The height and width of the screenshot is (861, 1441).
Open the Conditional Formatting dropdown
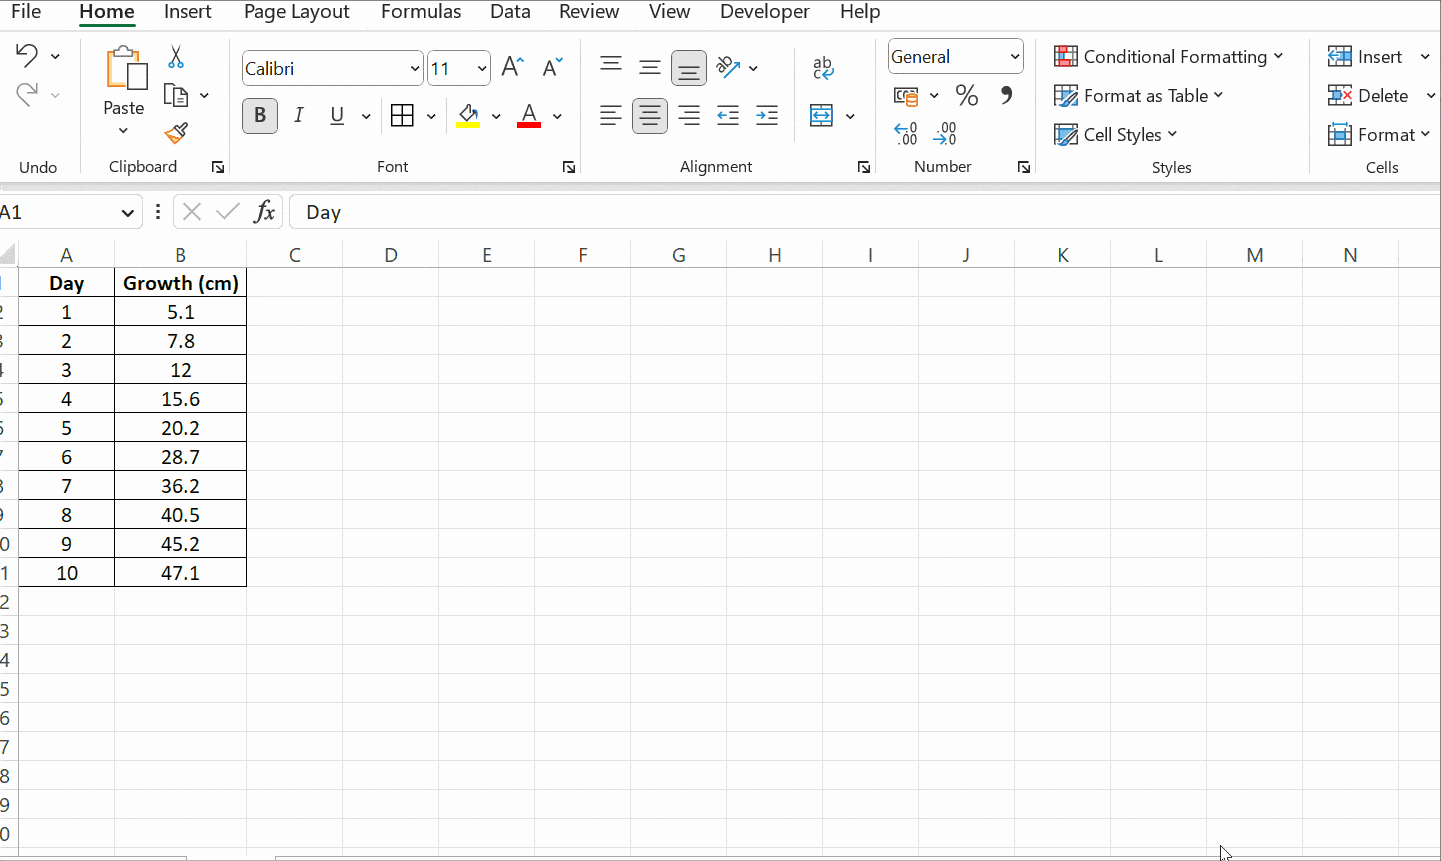(1168, 57)
